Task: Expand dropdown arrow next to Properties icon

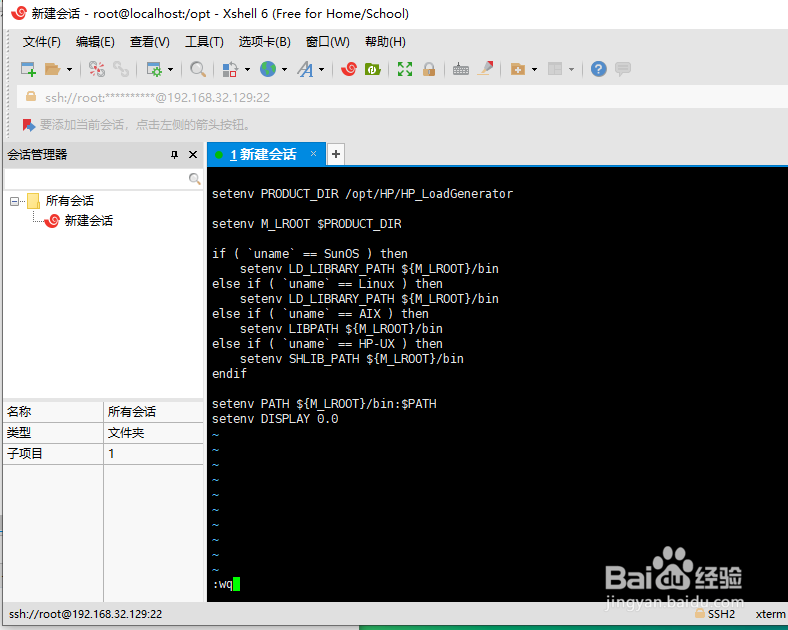Action: 170,69
